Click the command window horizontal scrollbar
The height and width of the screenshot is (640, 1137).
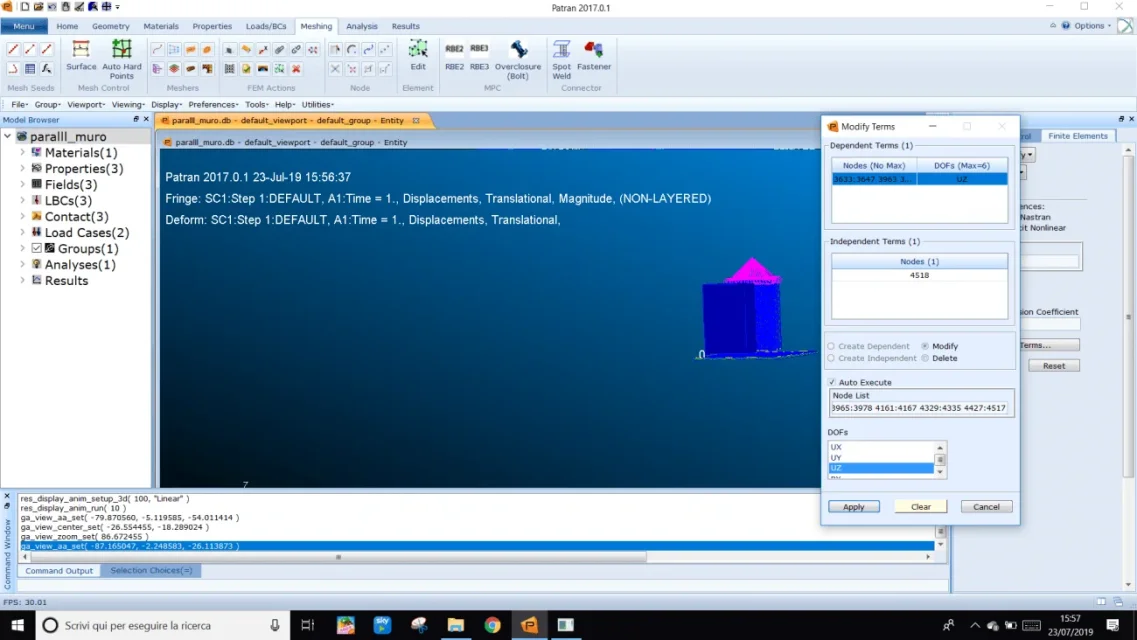click(338, 557)
